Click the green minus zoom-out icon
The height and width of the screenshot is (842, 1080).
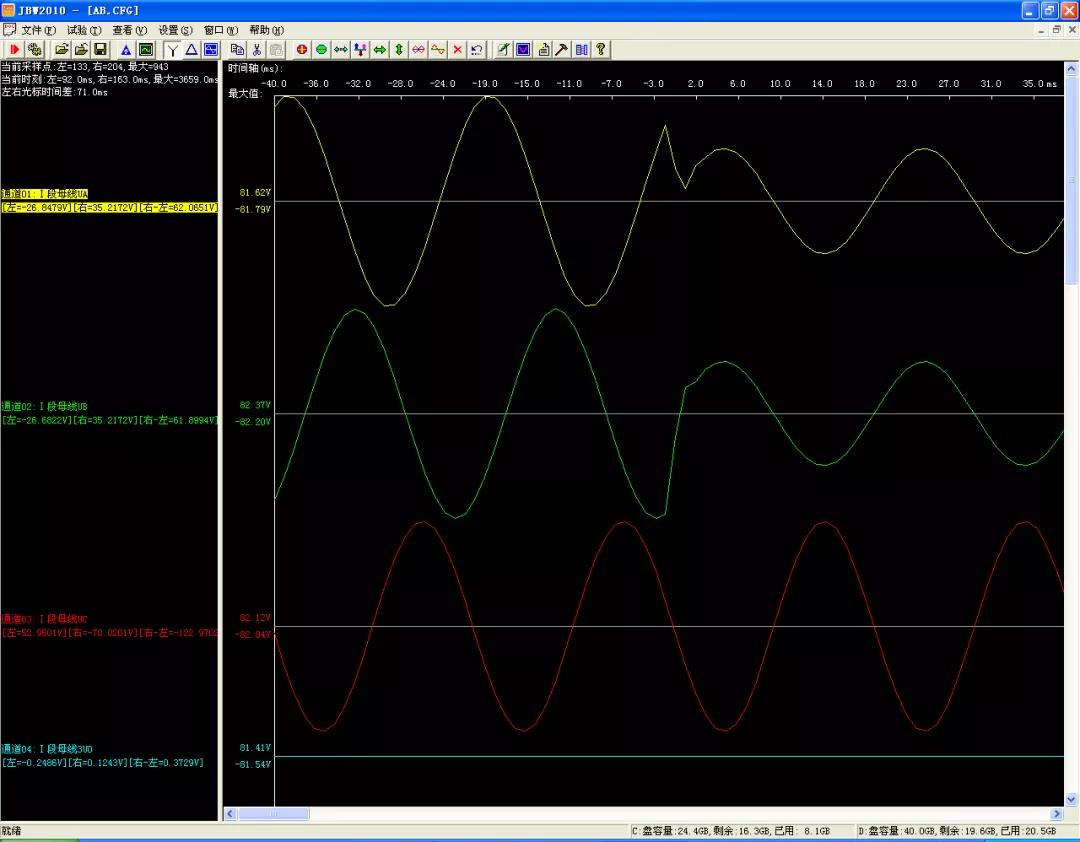coord(322,49)
